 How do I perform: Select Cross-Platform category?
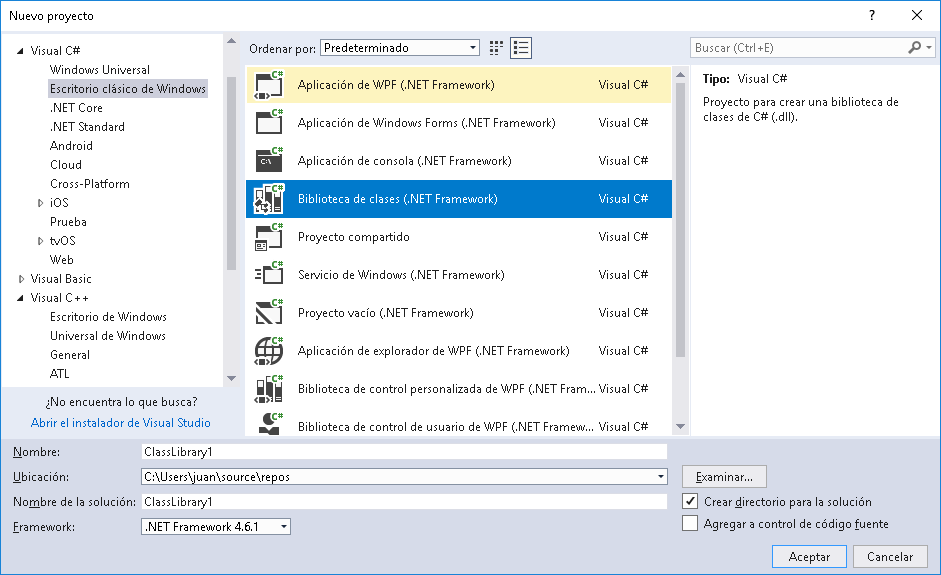pyautogui.click(x=90, y=184)
